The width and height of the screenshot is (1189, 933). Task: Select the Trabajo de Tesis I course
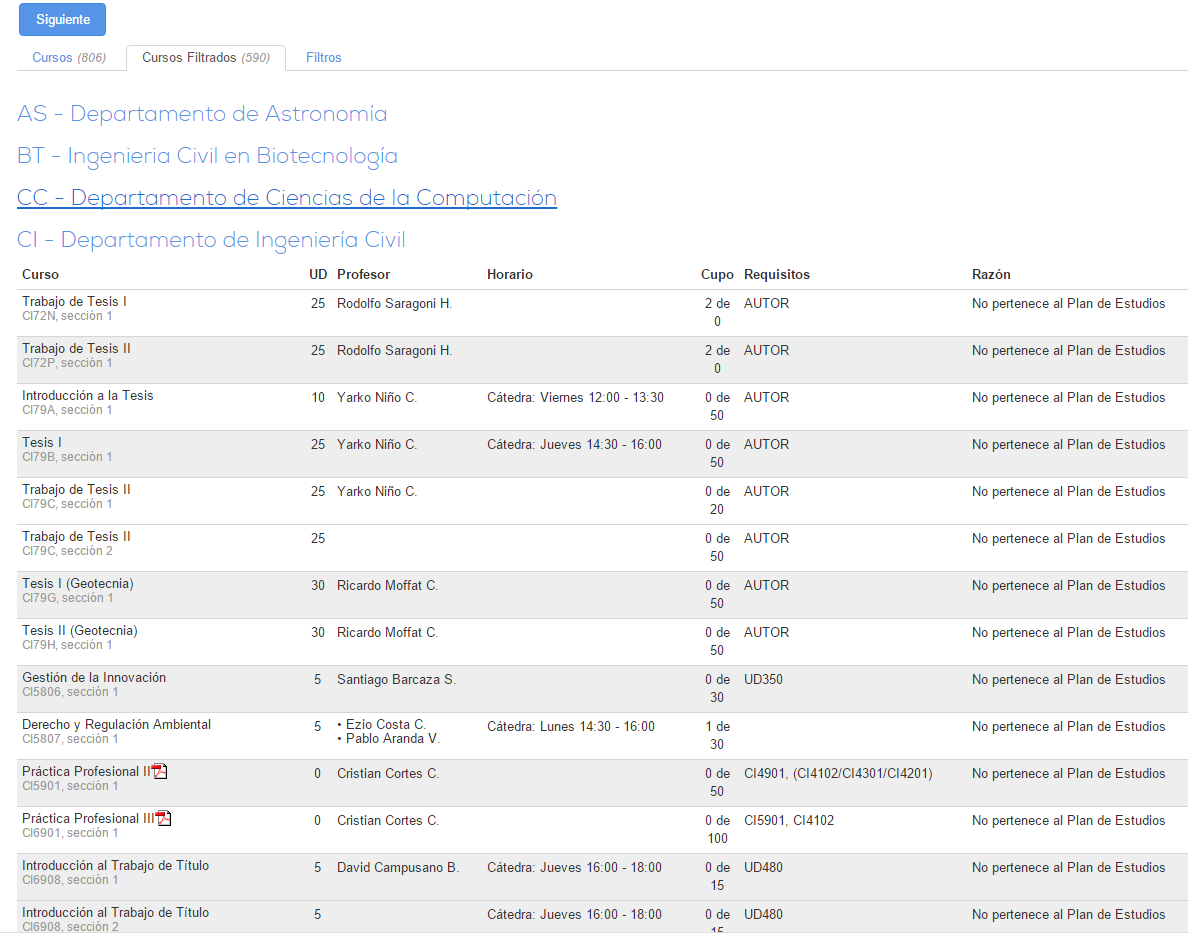(74, 302)
